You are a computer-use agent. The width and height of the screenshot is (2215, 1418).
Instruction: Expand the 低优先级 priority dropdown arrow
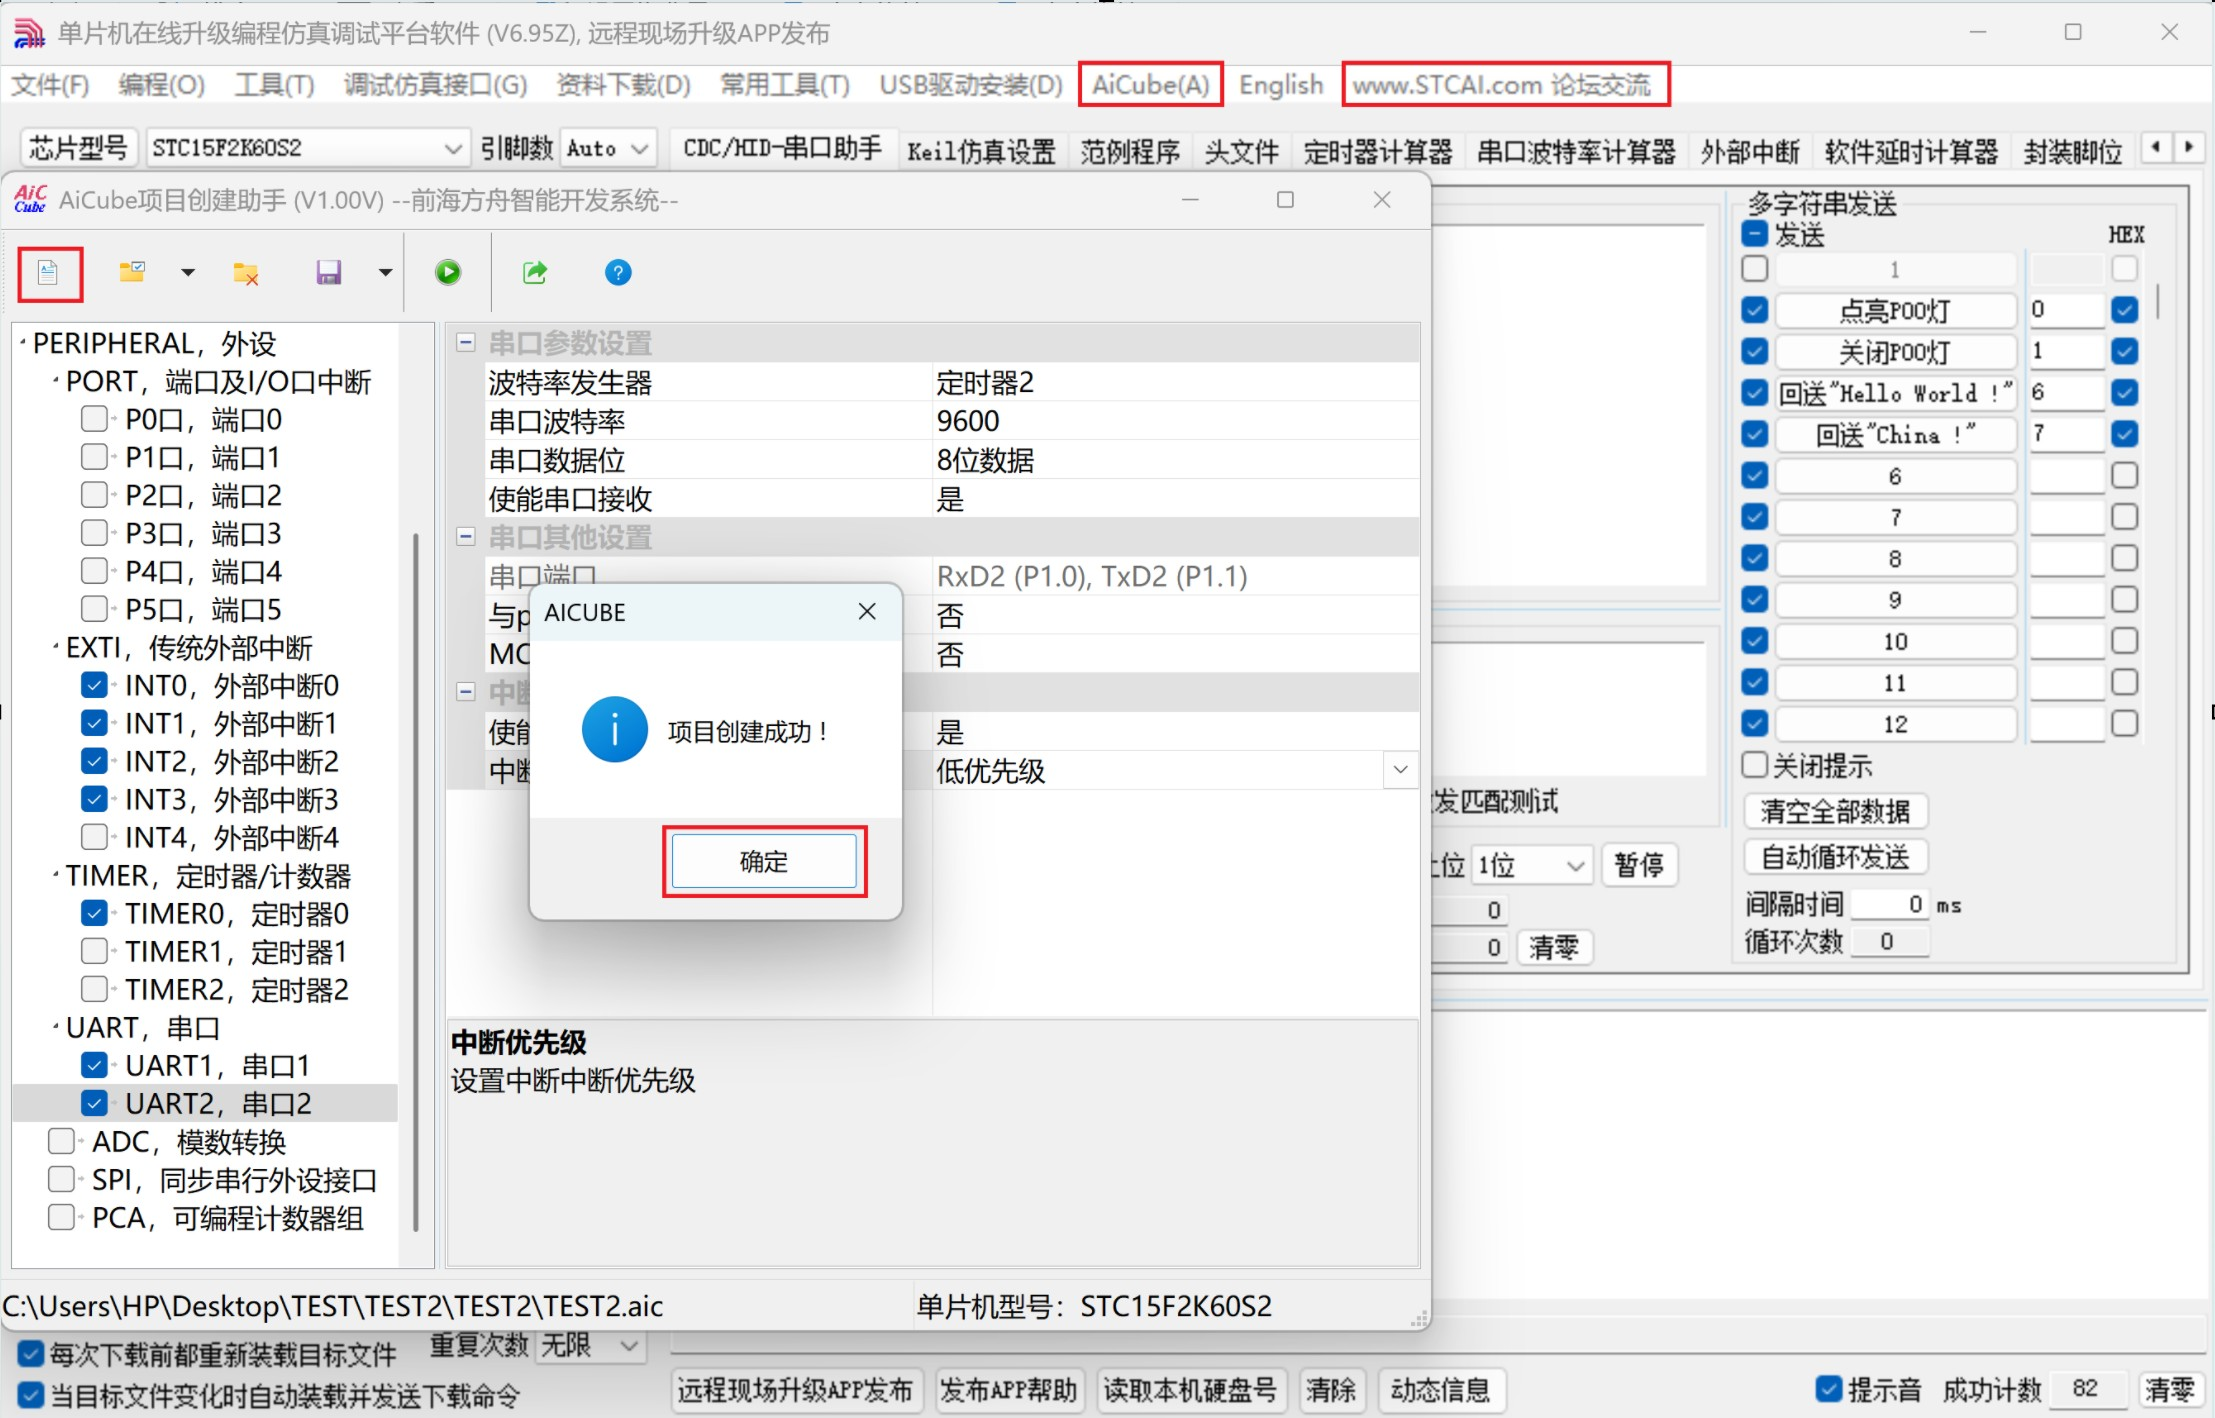coord(1400,770)
